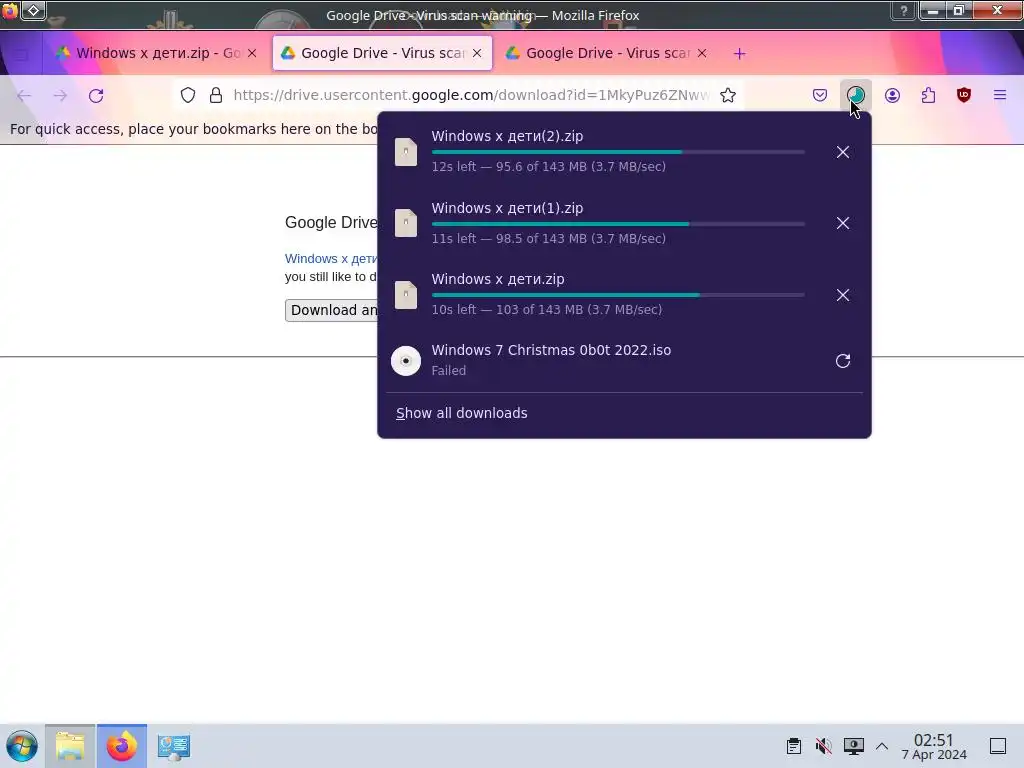
Task: Close the last Virus scan tab
Action: tap(702, 54)
